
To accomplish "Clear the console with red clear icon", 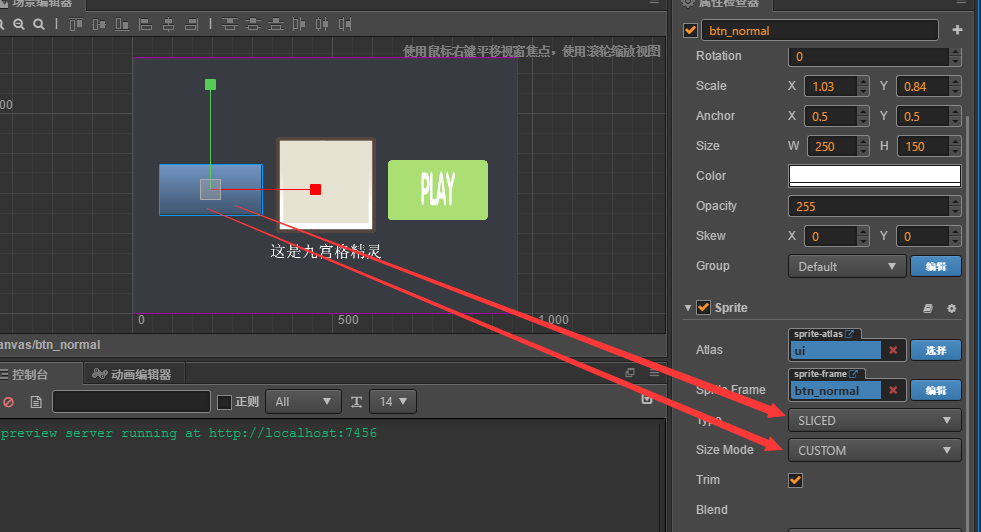I will [9, 402].
